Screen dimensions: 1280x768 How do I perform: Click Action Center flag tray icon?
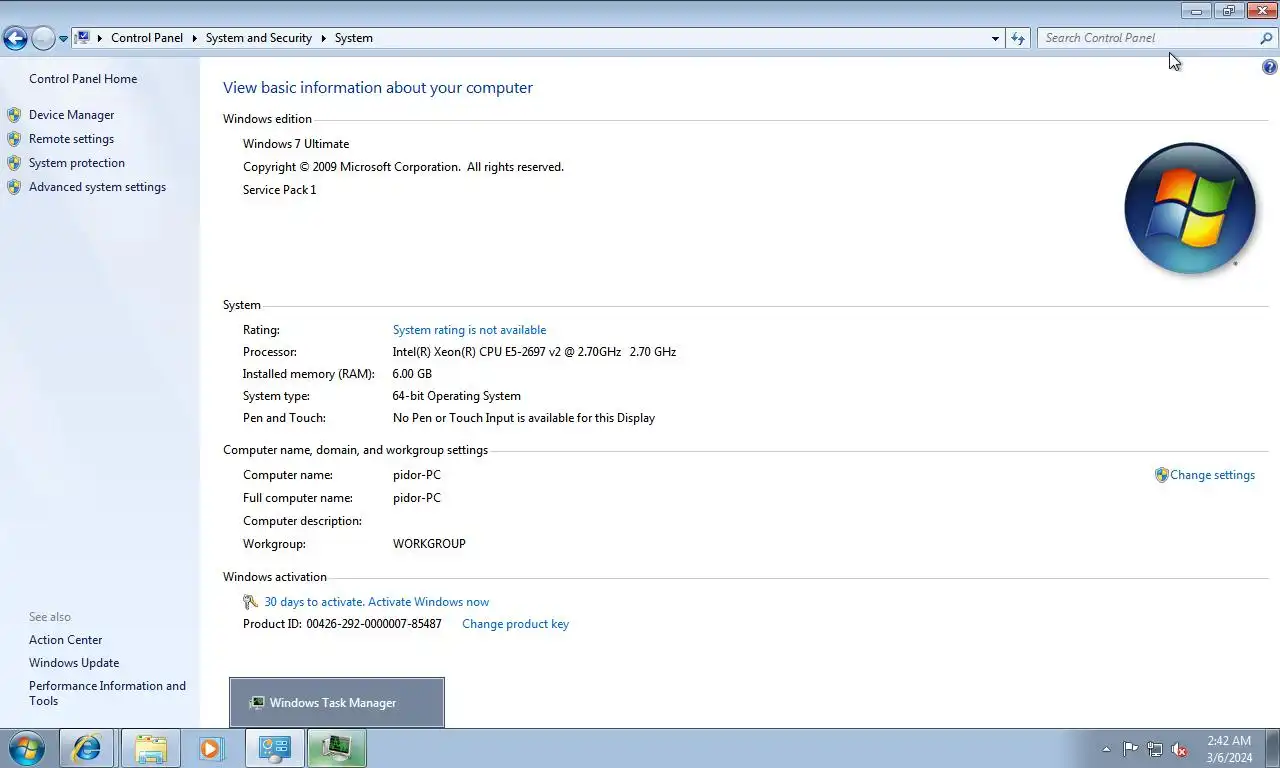[1131, 749]
